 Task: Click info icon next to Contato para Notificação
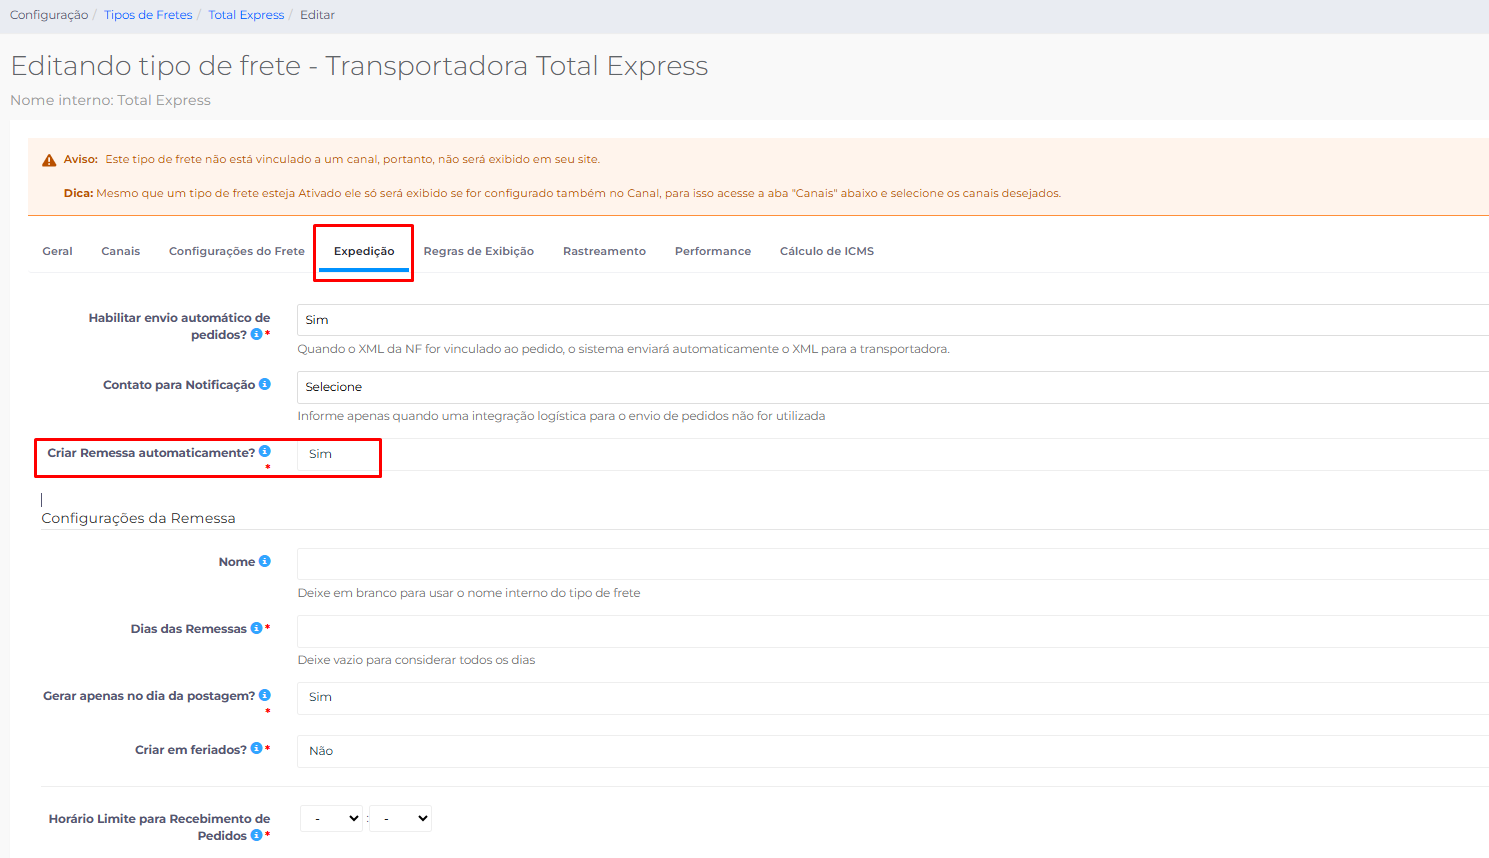pos(265,384)
